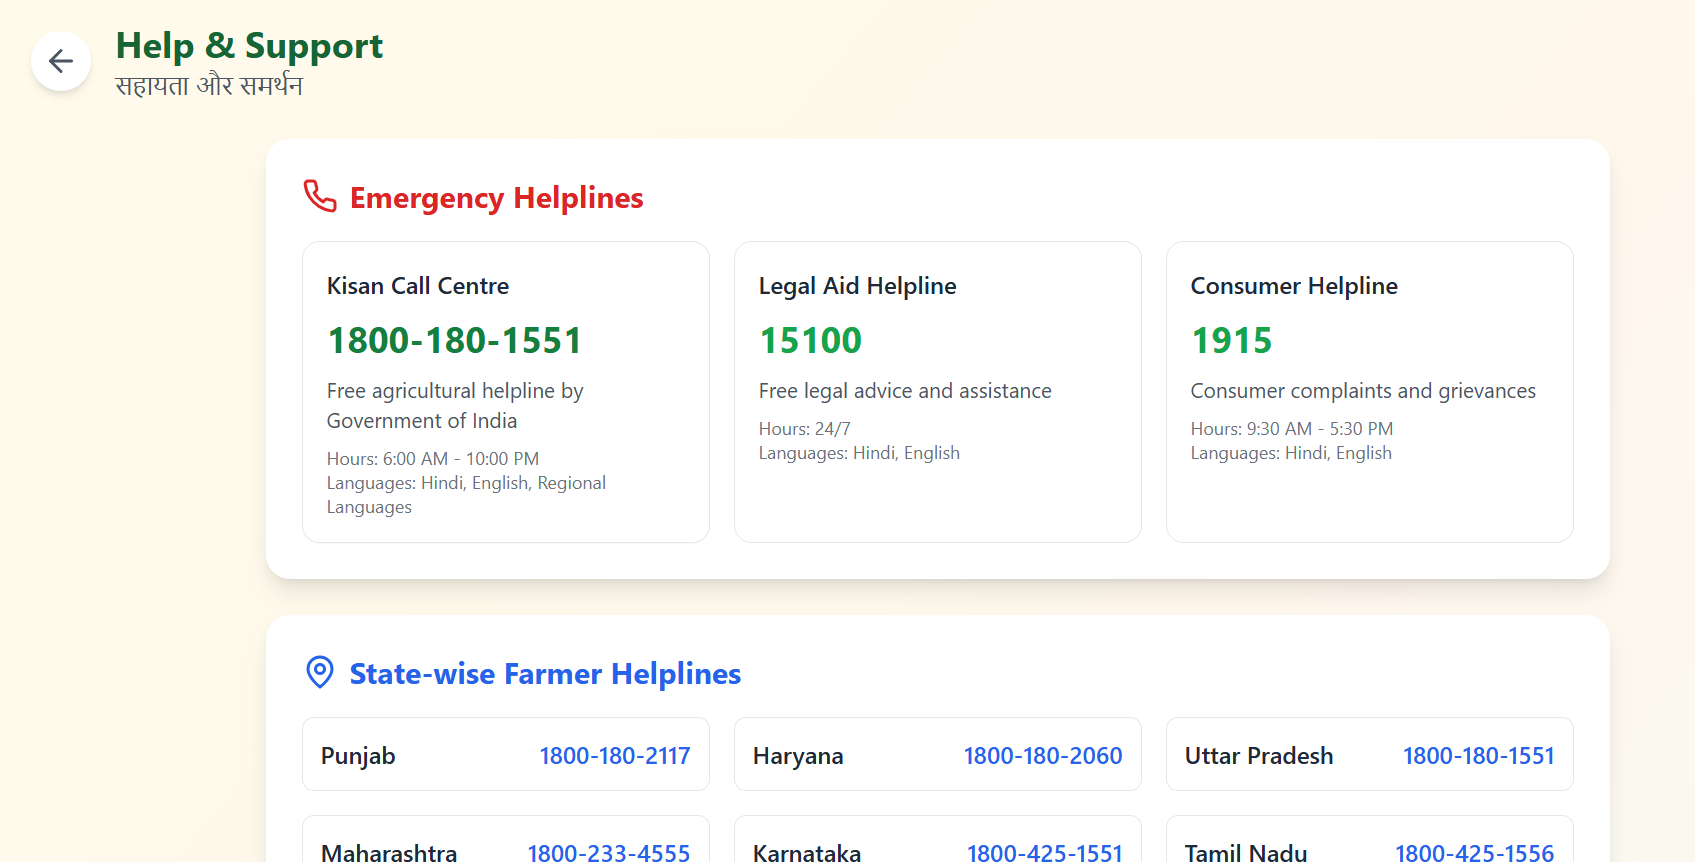This screenshot has width=1695, height=862.
Task: Click the map pin icon beside State-wise Farmer Helplines
Action: (320, 672)
